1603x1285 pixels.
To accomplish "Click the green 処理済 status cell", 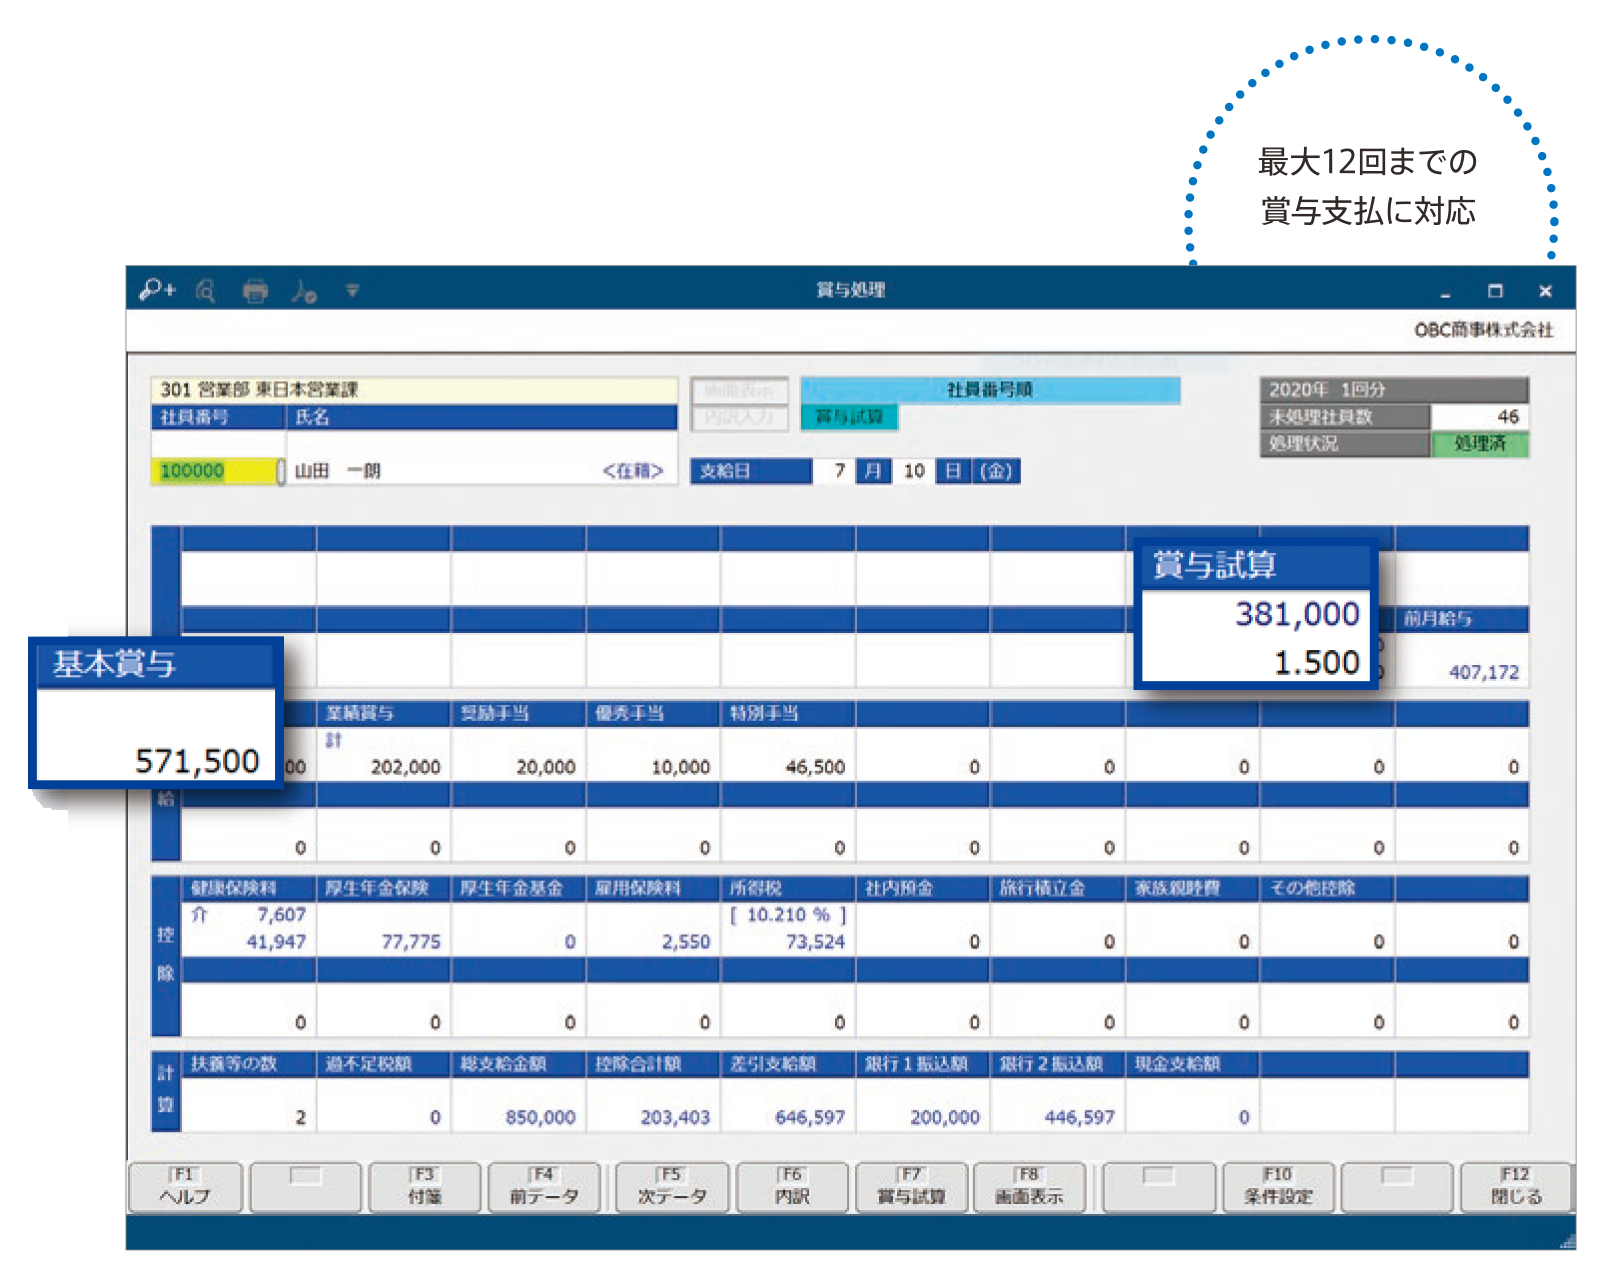I will pos(1479,444).
